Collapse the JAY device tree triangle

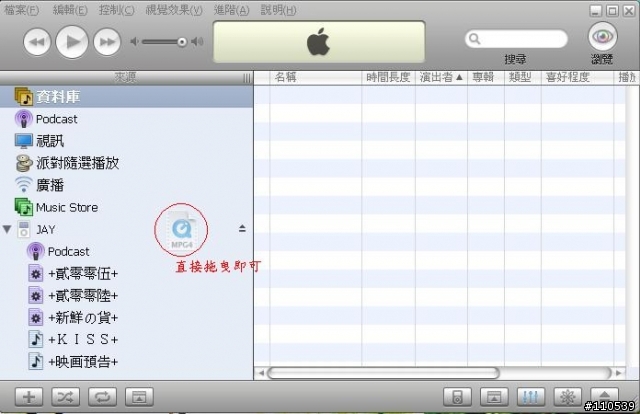(7, 229)
